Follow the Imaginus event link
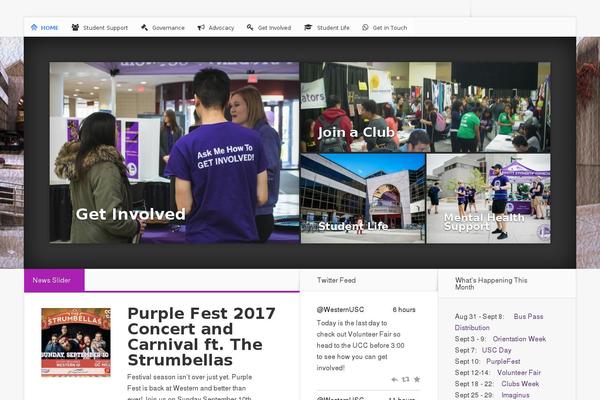 (x=515, y=395)
